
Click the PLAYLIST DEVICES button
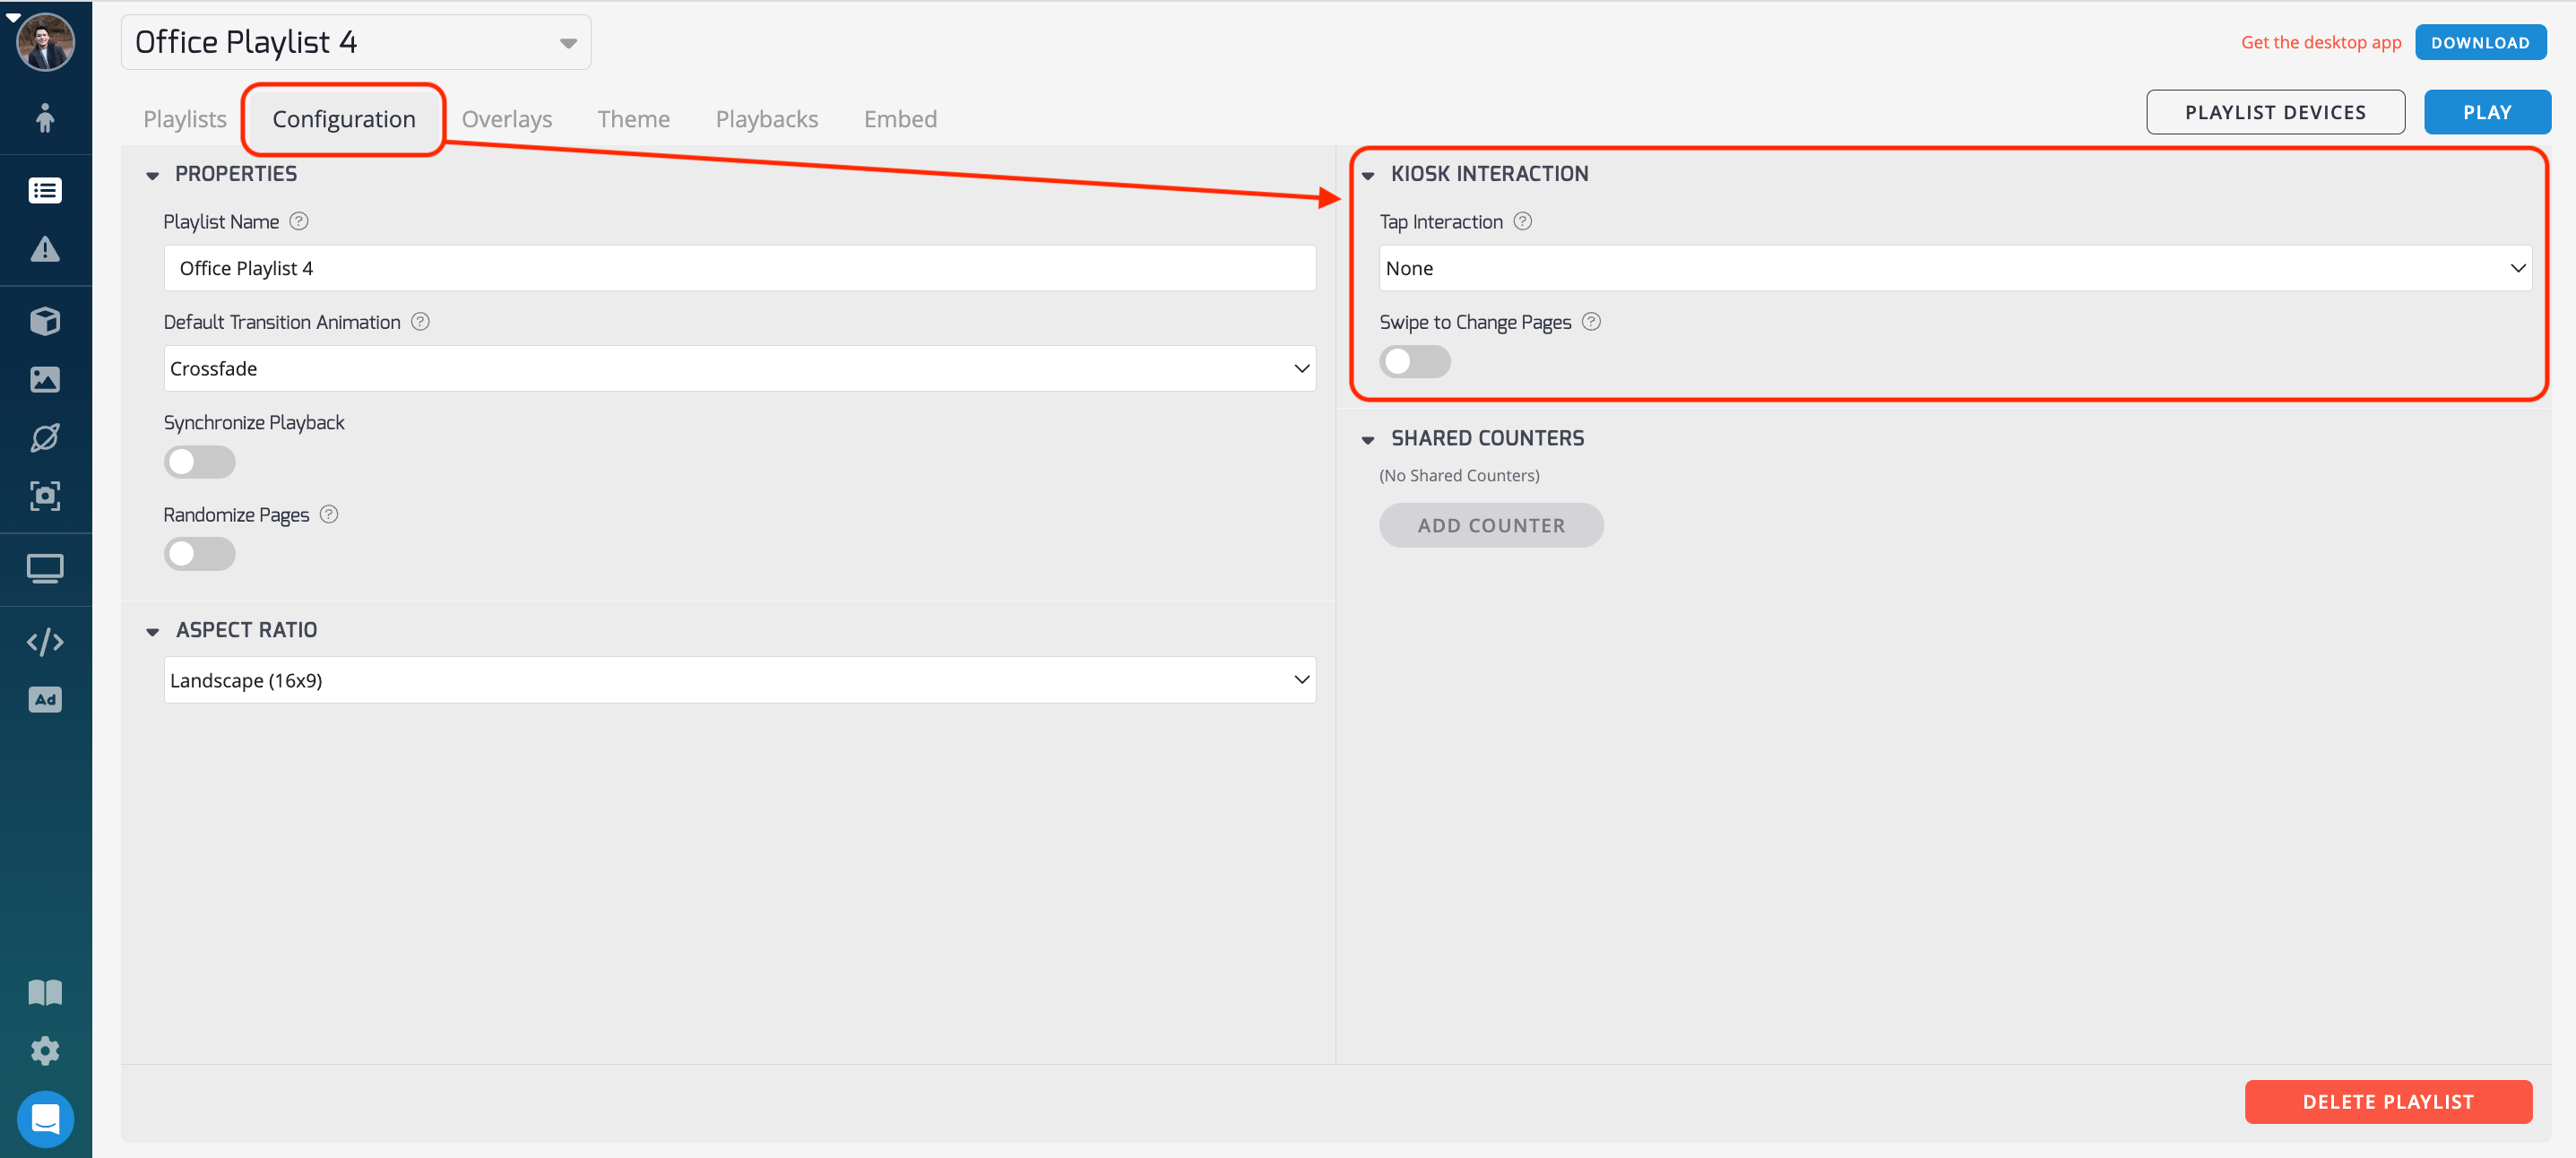2274,112
